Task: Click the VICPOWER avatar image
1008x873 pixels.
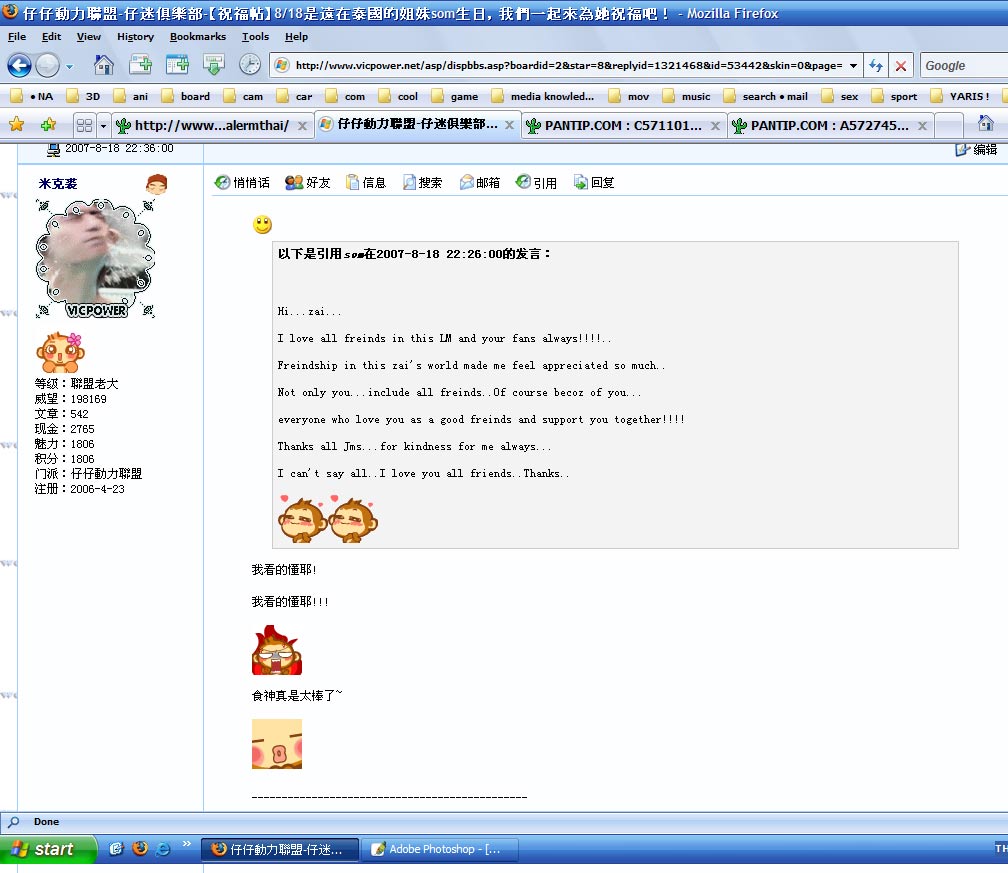Action: (x=95, y=258)
